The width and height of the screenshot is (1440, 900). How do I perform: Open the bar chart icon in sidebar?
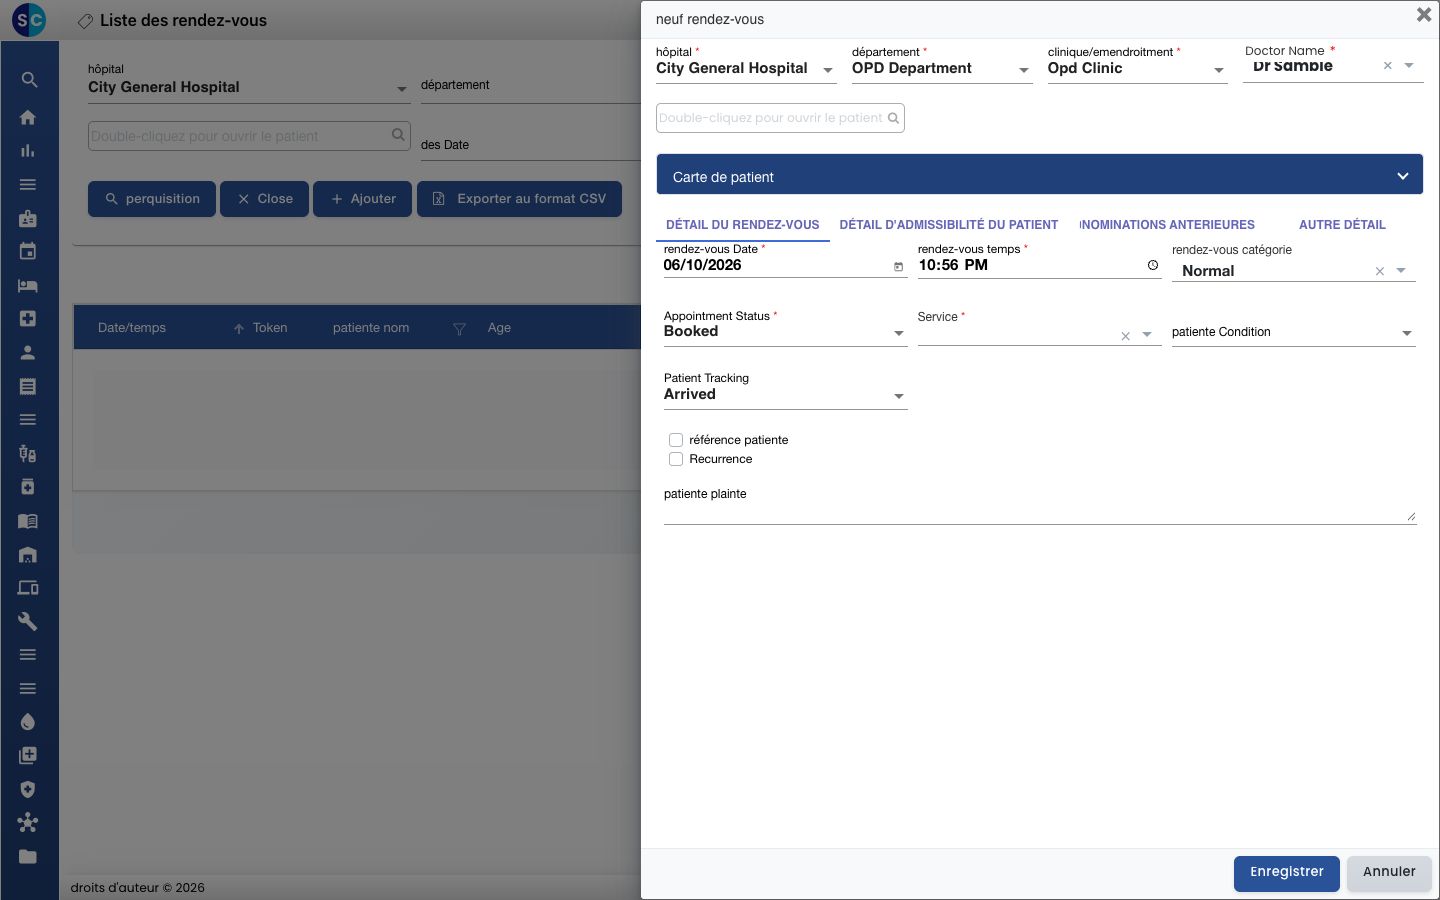(28, 151)
